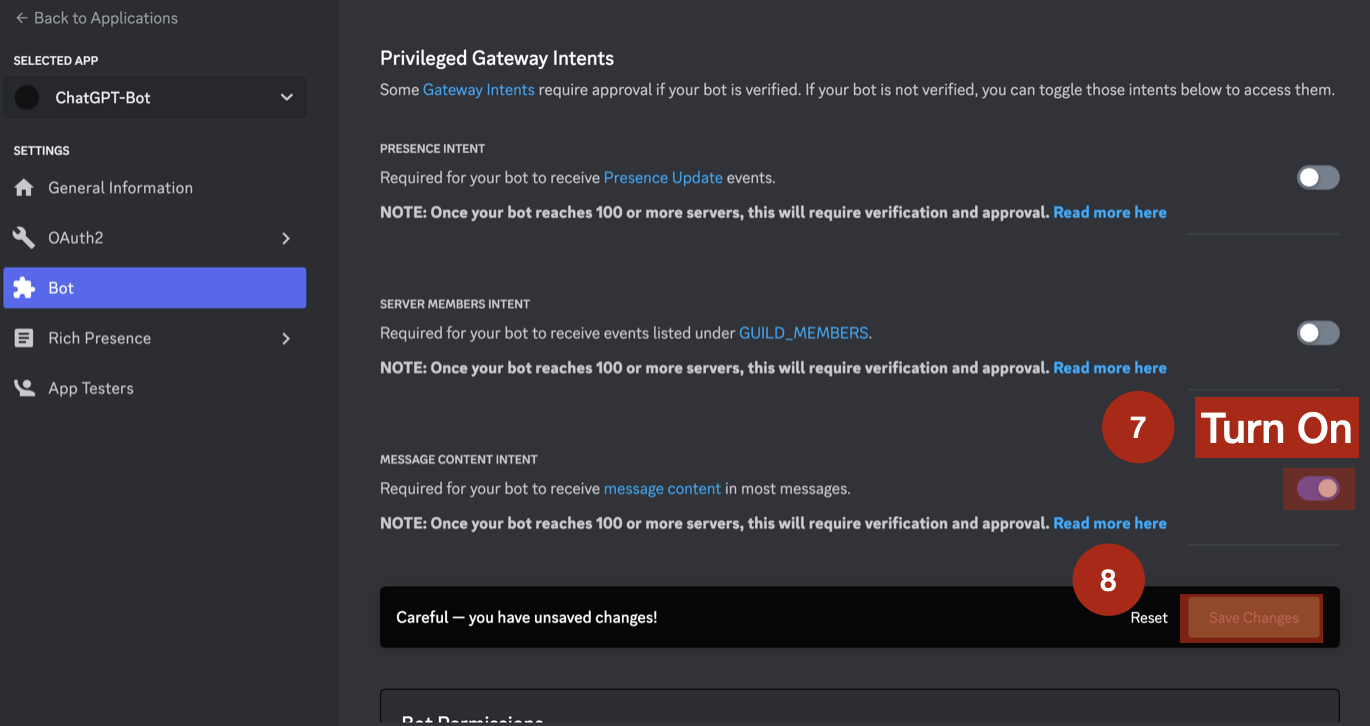Click Reset to discard unsaved changes

tap(1148, 617)
